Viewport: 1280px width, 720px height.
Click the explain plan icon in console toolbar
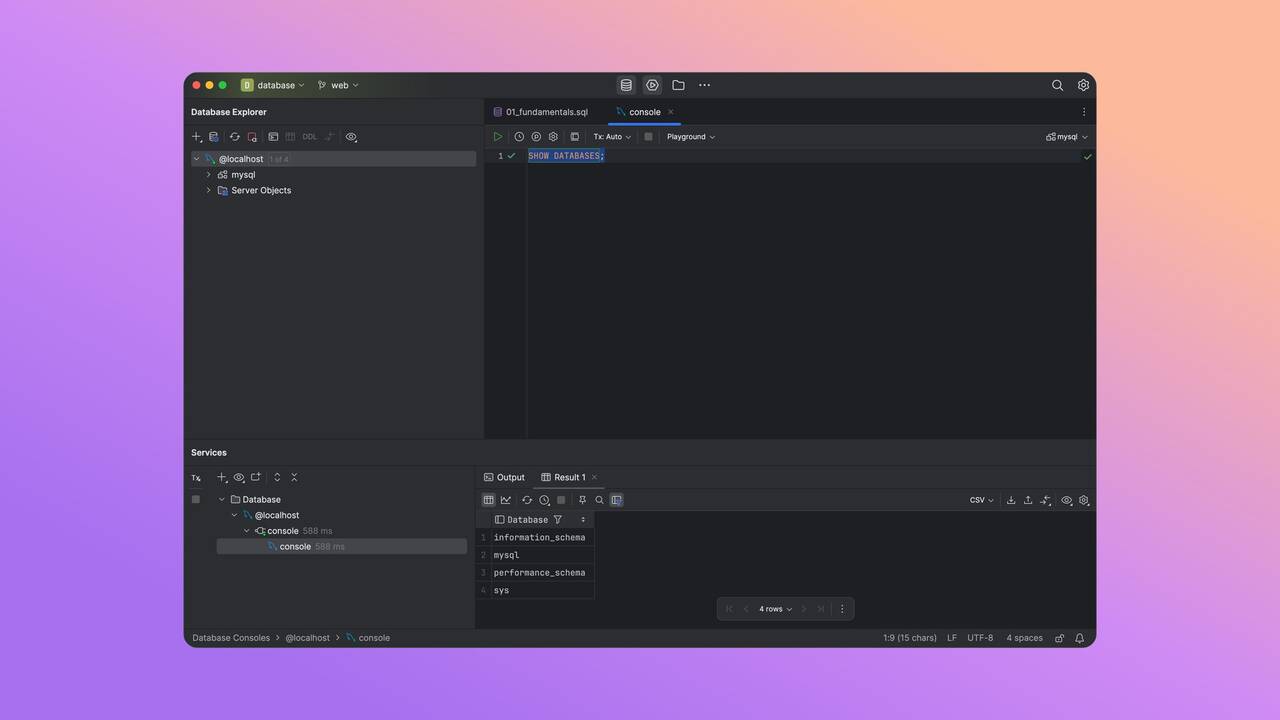click(536, 137)
